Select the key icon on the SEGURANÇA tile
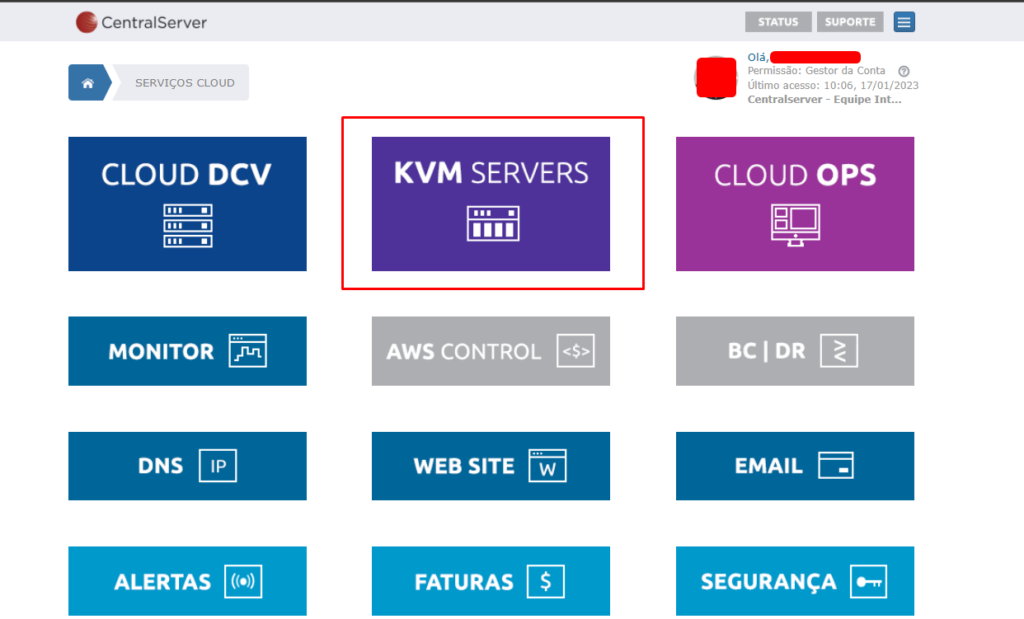The height and width of the screenshot is (619, 1024). (x=868, y=581)
